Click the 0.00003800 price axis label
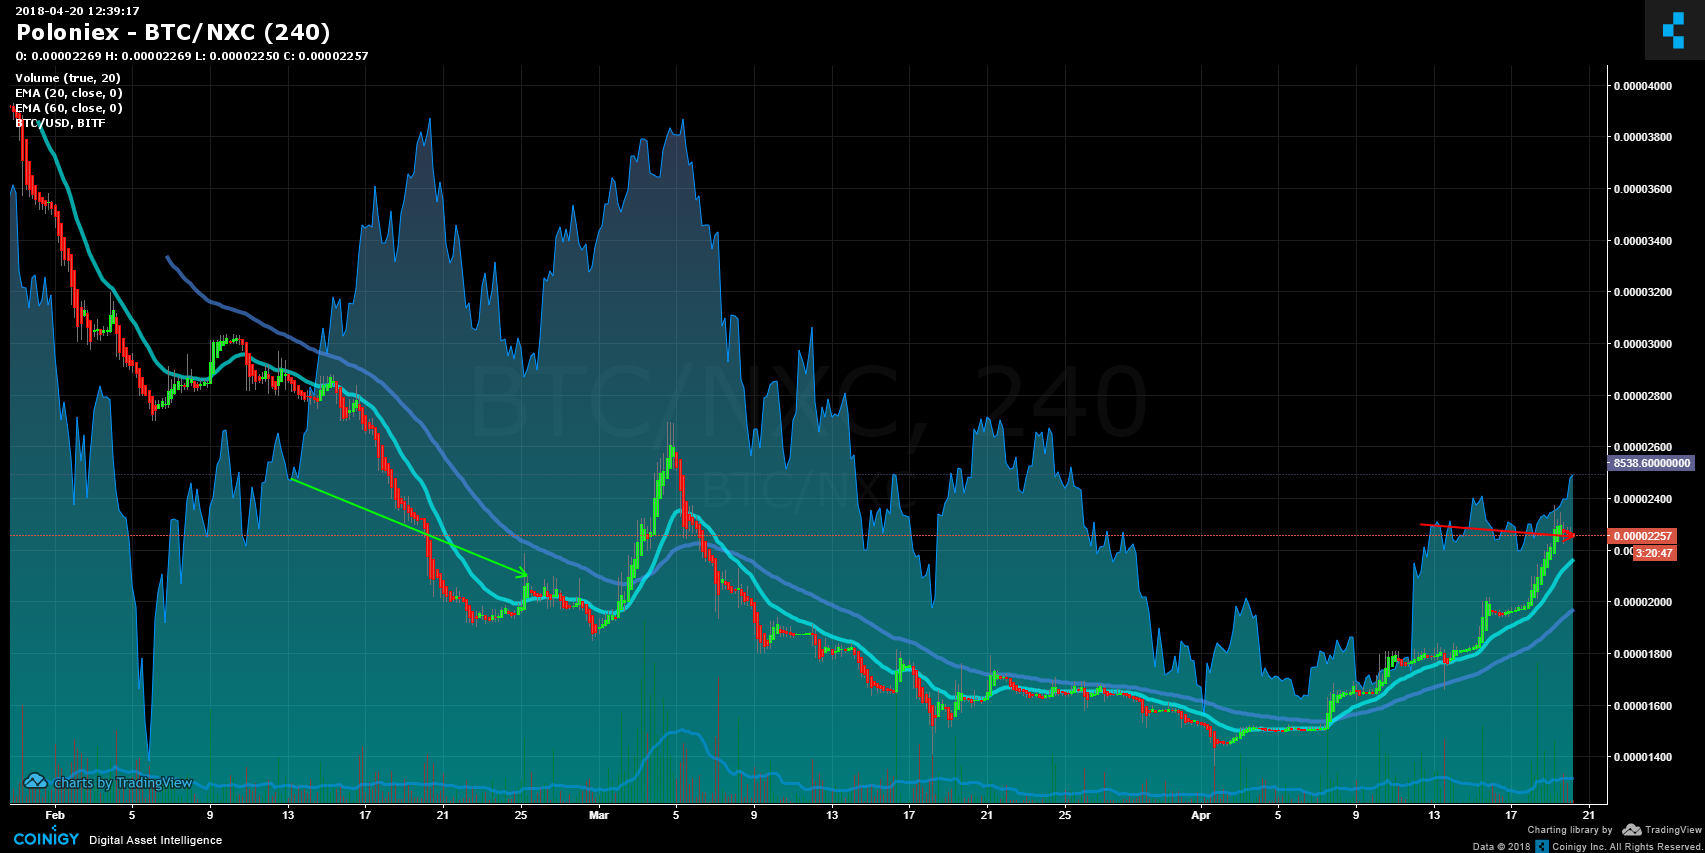This screenshot has width=1705, height=853. coord(1642,137)
